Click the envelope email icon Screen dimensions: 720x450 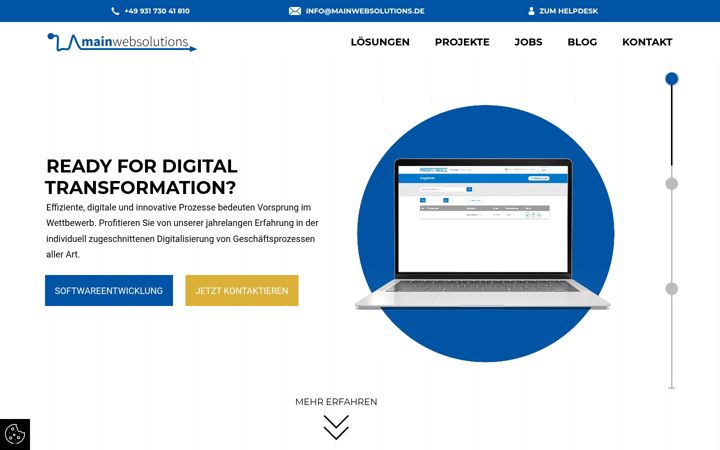click(x=295, y=11)
